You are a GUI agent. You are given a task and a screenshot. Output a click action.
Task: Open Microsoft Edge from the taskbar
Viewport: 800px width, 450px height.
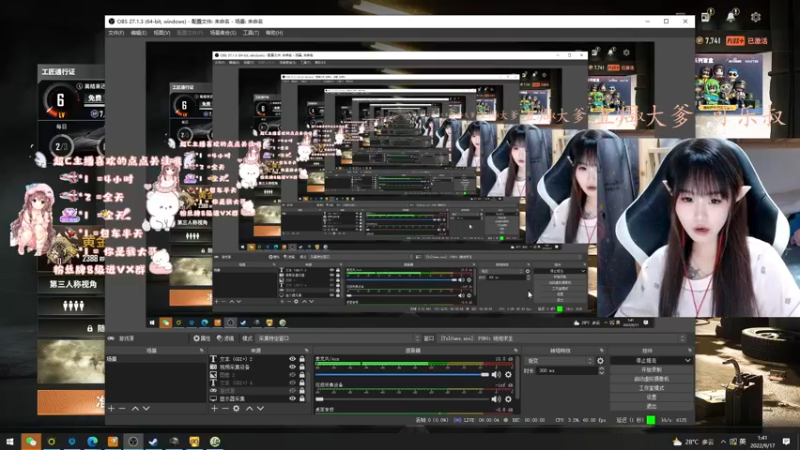[92, 441]
